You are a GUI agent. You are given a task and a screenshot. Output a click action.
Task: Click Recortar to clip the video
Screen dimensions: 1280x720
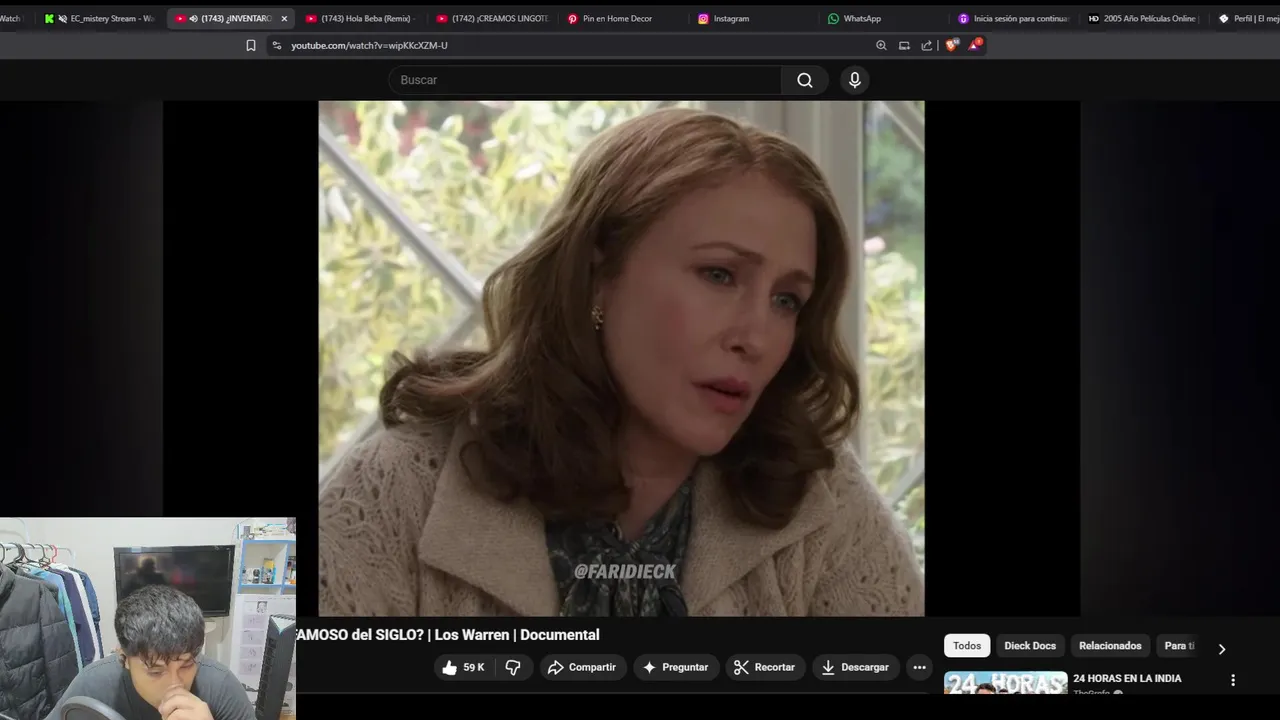click(765, 667)
